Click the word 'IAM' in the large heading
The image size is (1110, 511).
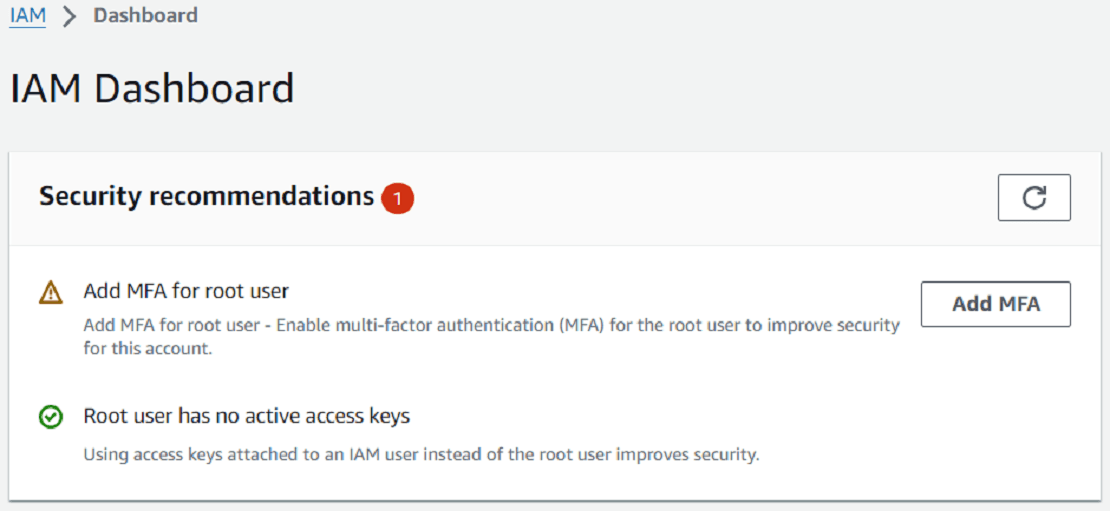coord(46,89)
